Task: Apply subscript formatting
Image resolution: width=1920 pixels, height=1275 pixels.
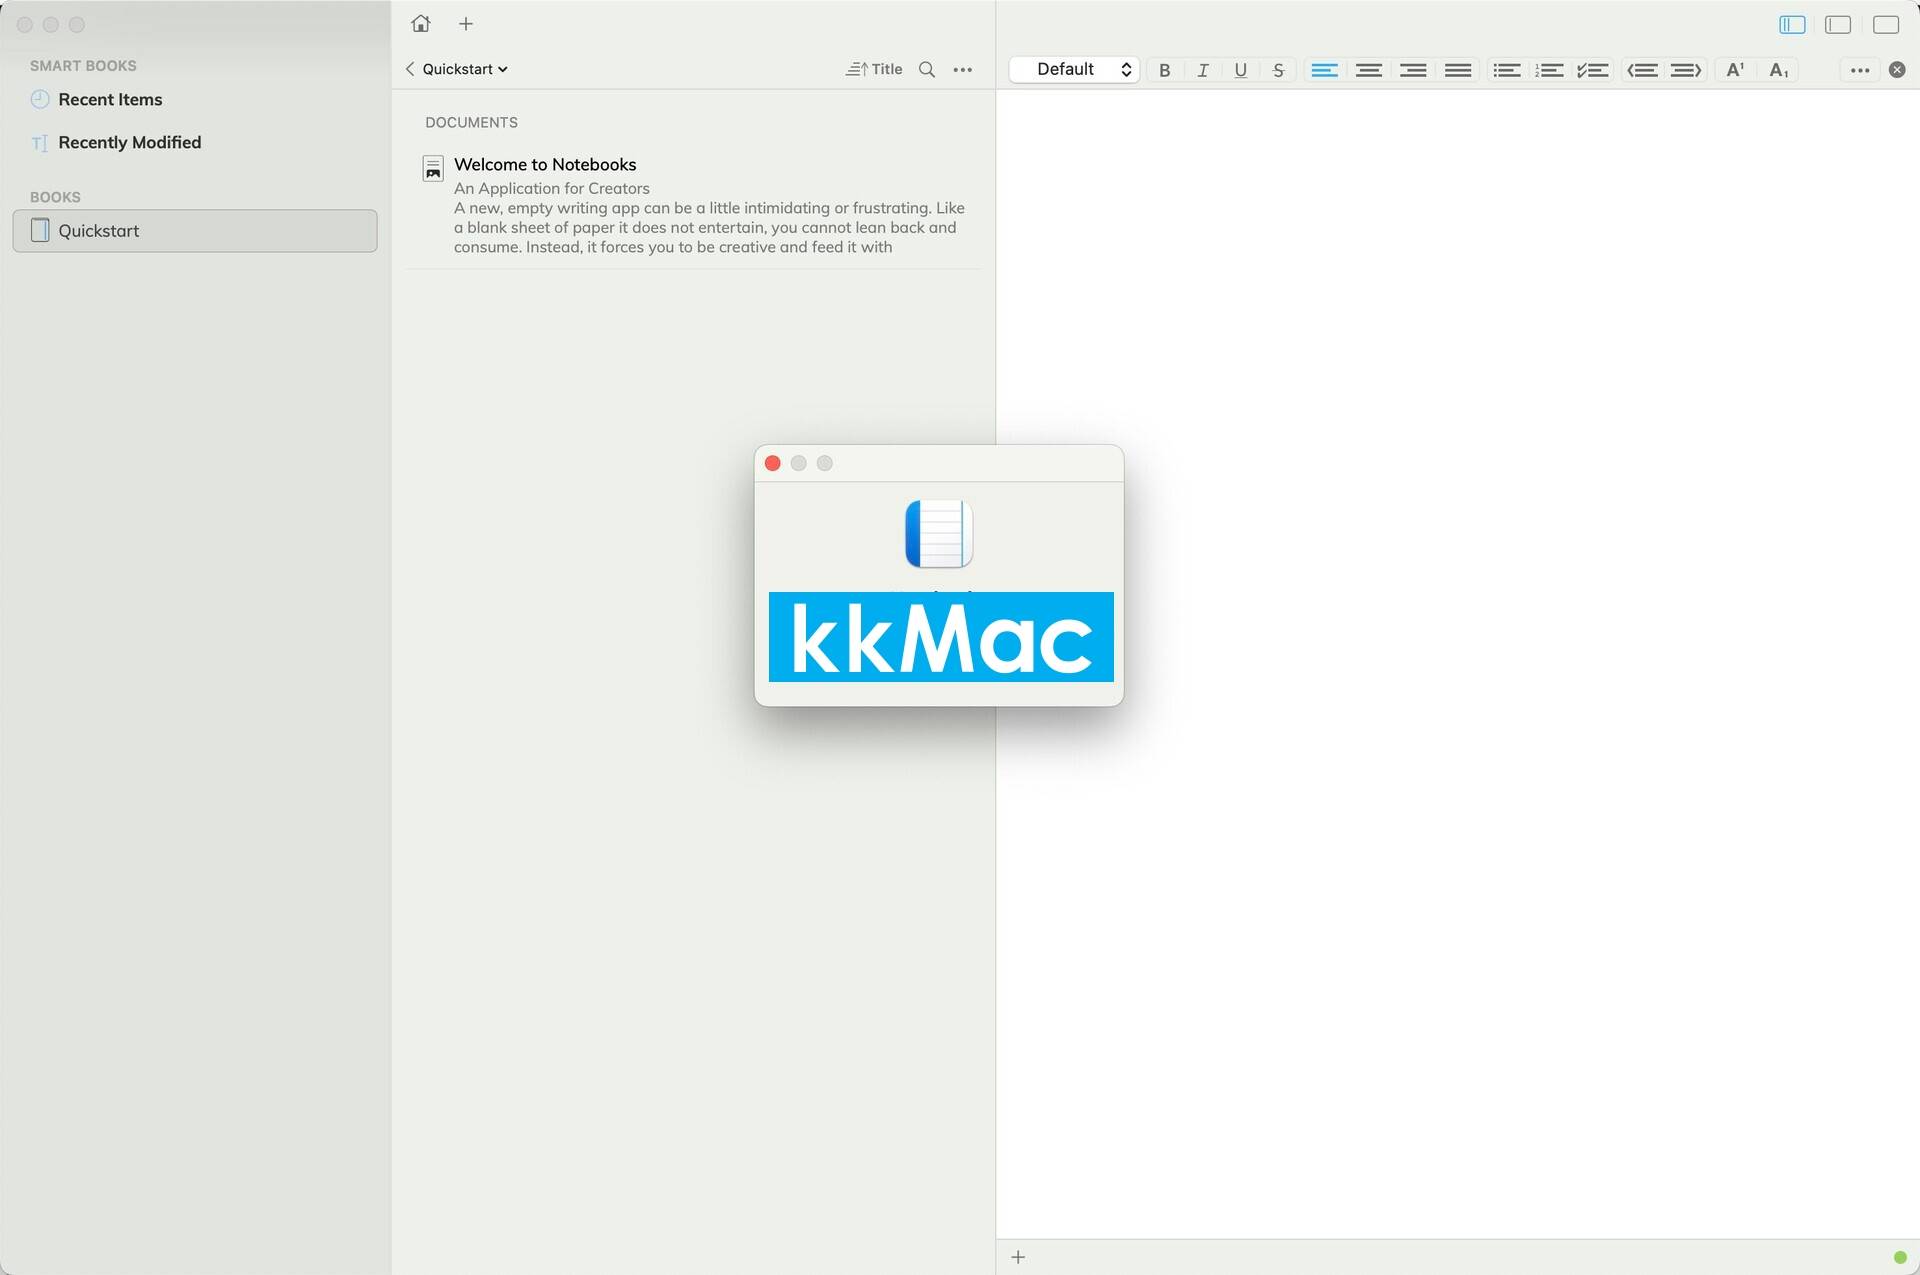Action: (x=1778, y=70)
